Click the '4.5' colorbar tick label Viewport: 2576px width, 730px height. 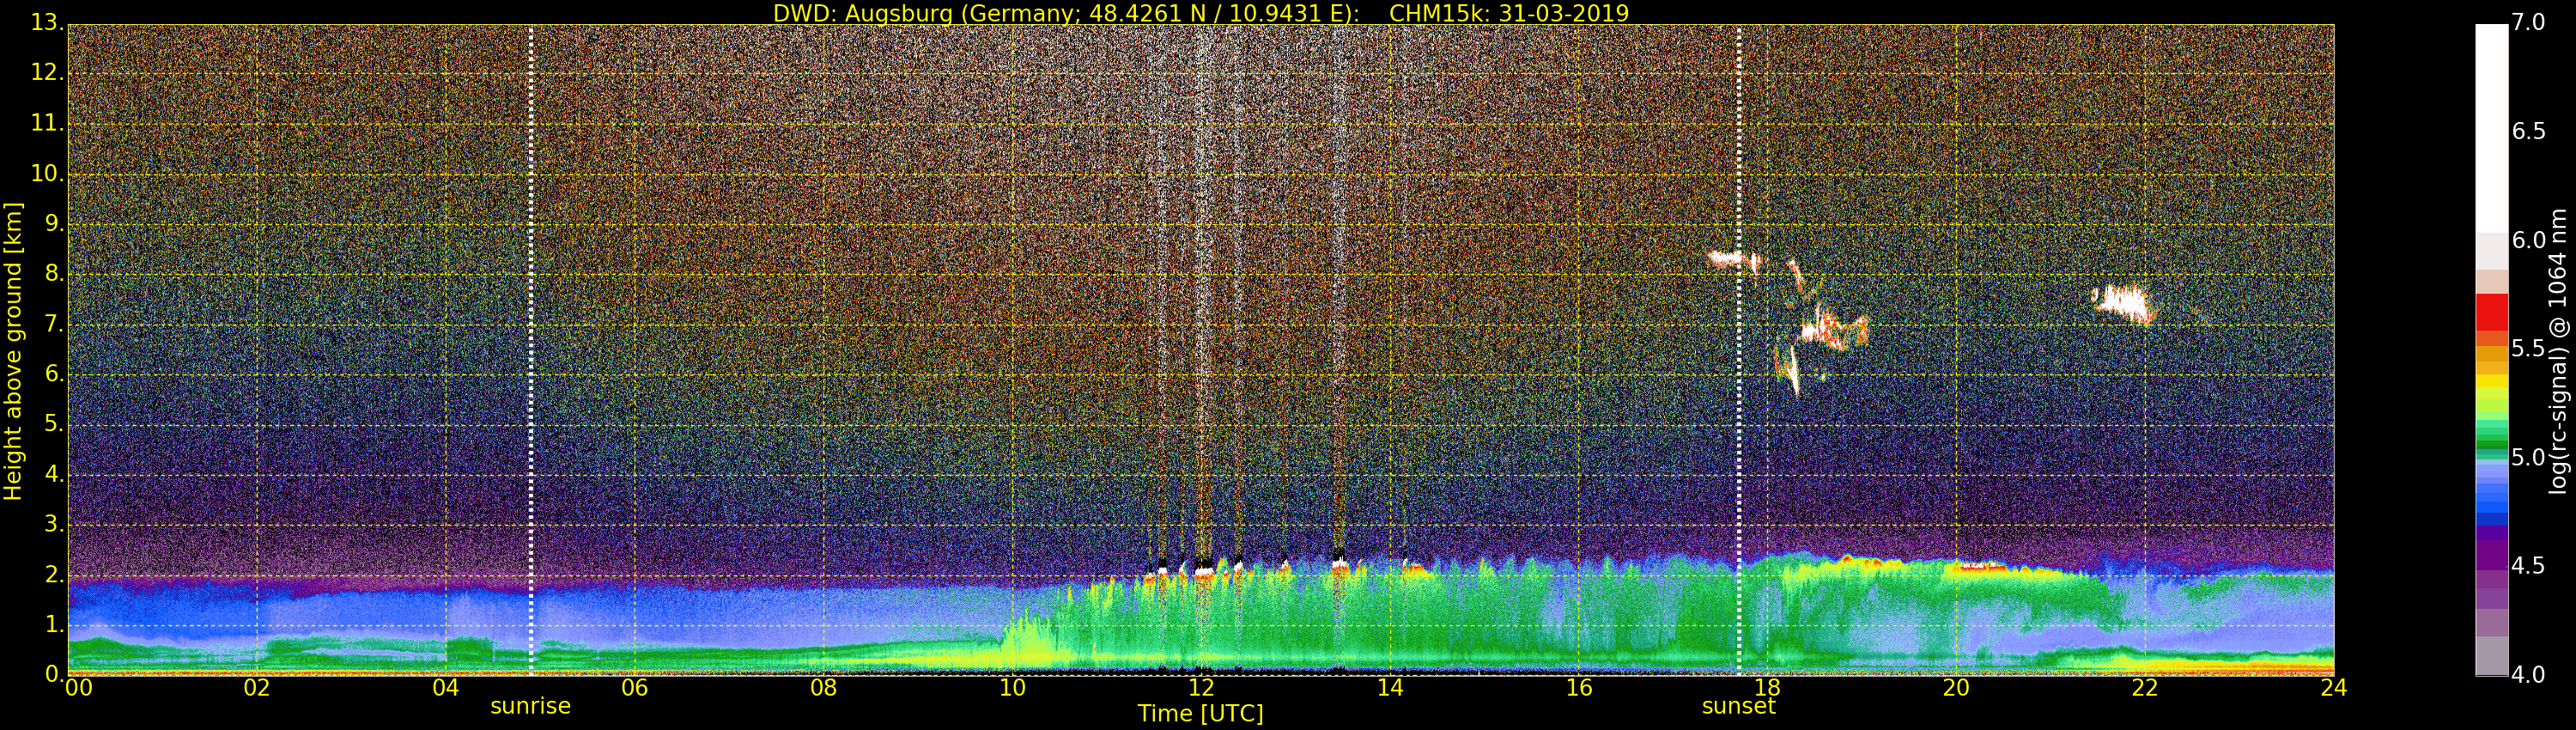tap(2529, 566)
